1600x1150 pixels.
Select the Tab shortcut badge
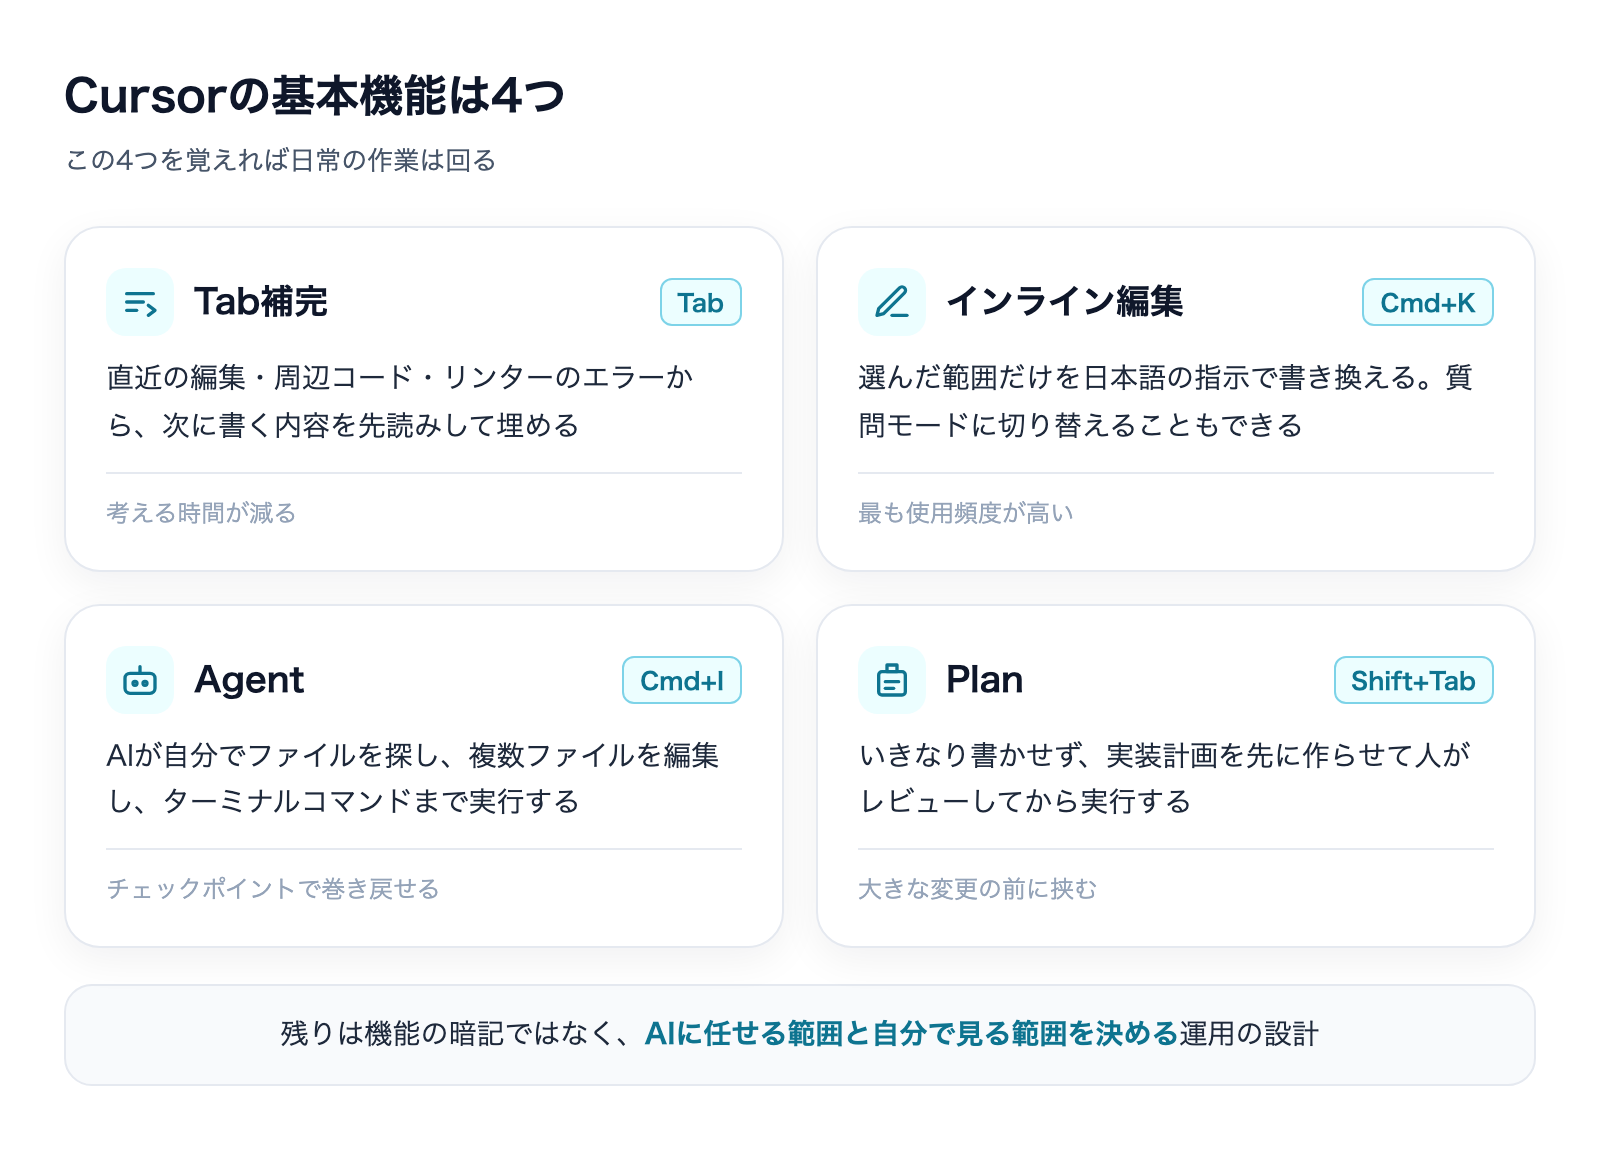[x=701, y=302]
